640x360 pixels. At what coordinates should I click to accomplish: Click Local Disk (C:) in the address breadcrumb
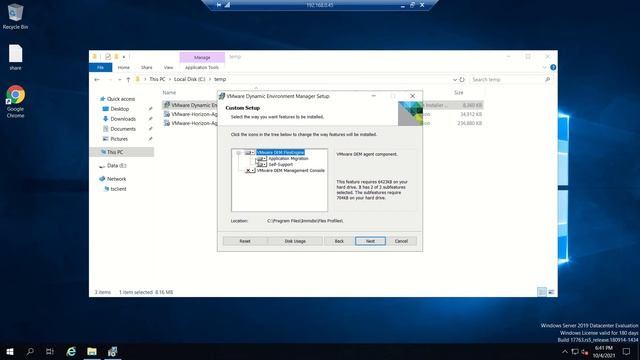point(189,79)
